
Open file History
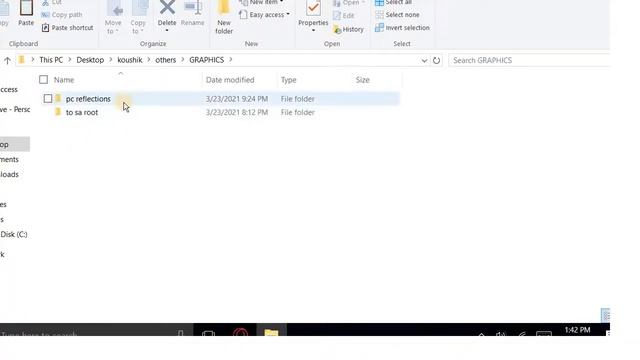[x=348, y=29]
